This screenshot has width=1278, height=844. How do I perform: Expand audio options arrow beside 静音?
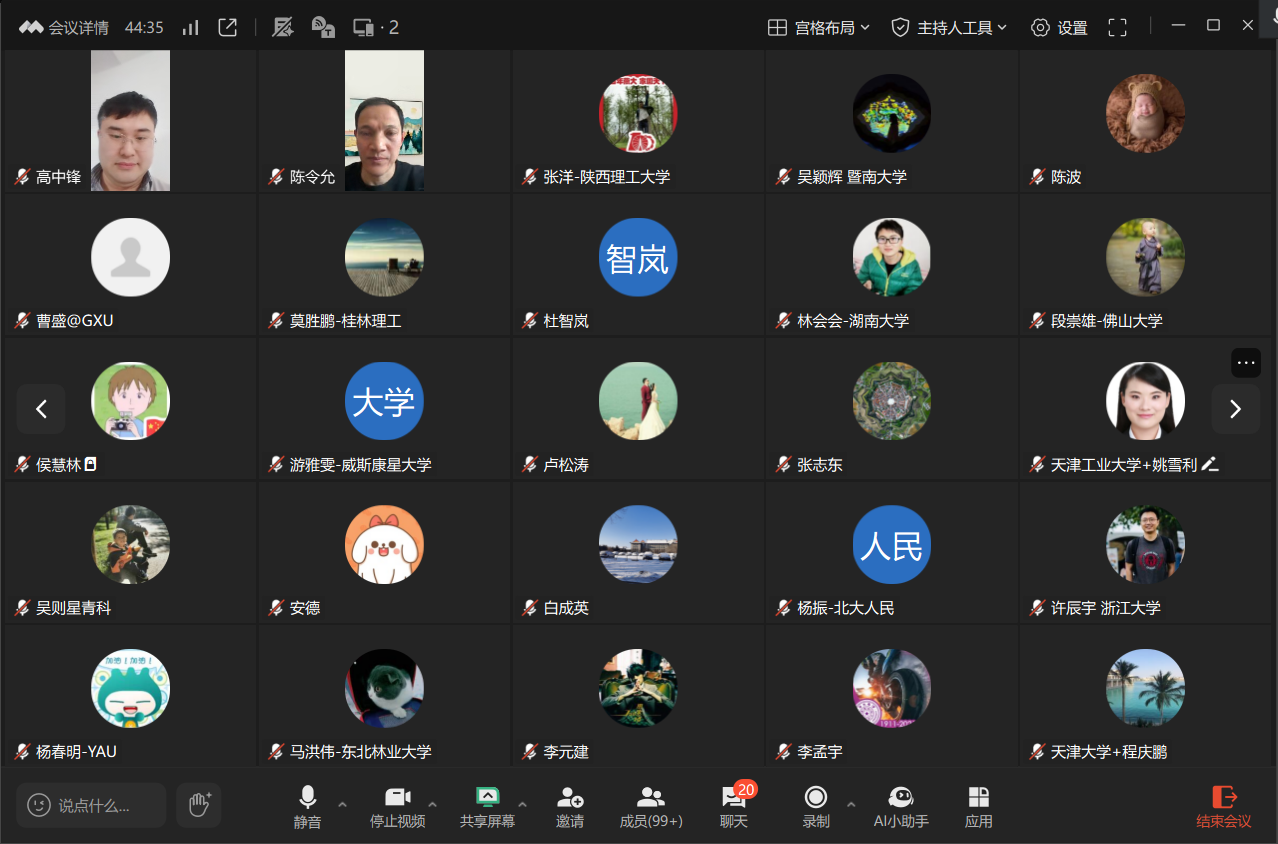click(x=342, y=804)
